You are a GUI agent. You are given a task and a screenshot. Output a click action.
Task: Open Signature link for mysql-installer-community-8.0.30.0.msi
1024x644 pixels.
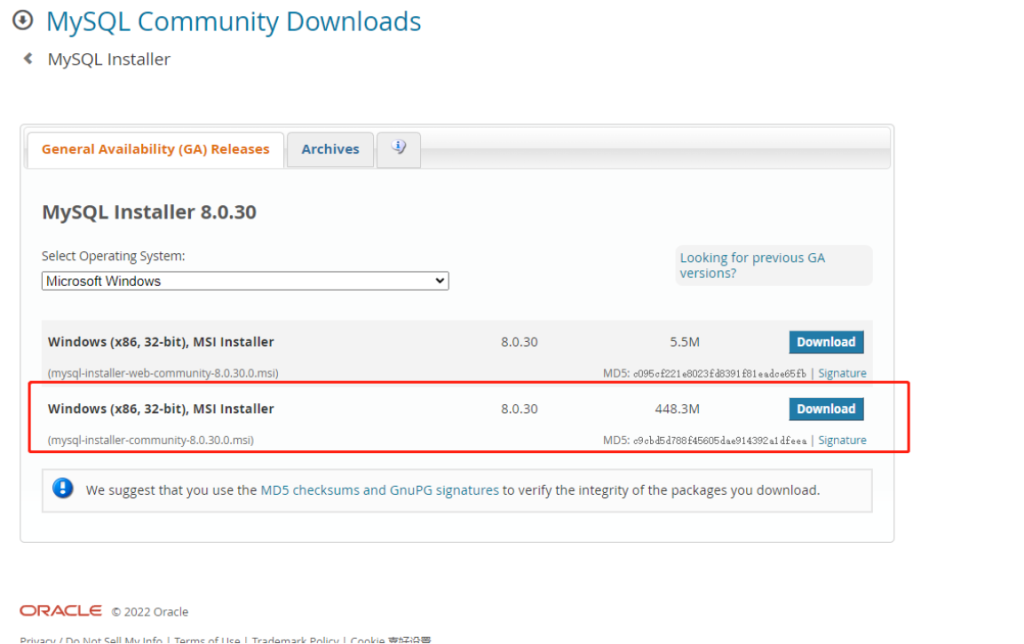(842, 440)
